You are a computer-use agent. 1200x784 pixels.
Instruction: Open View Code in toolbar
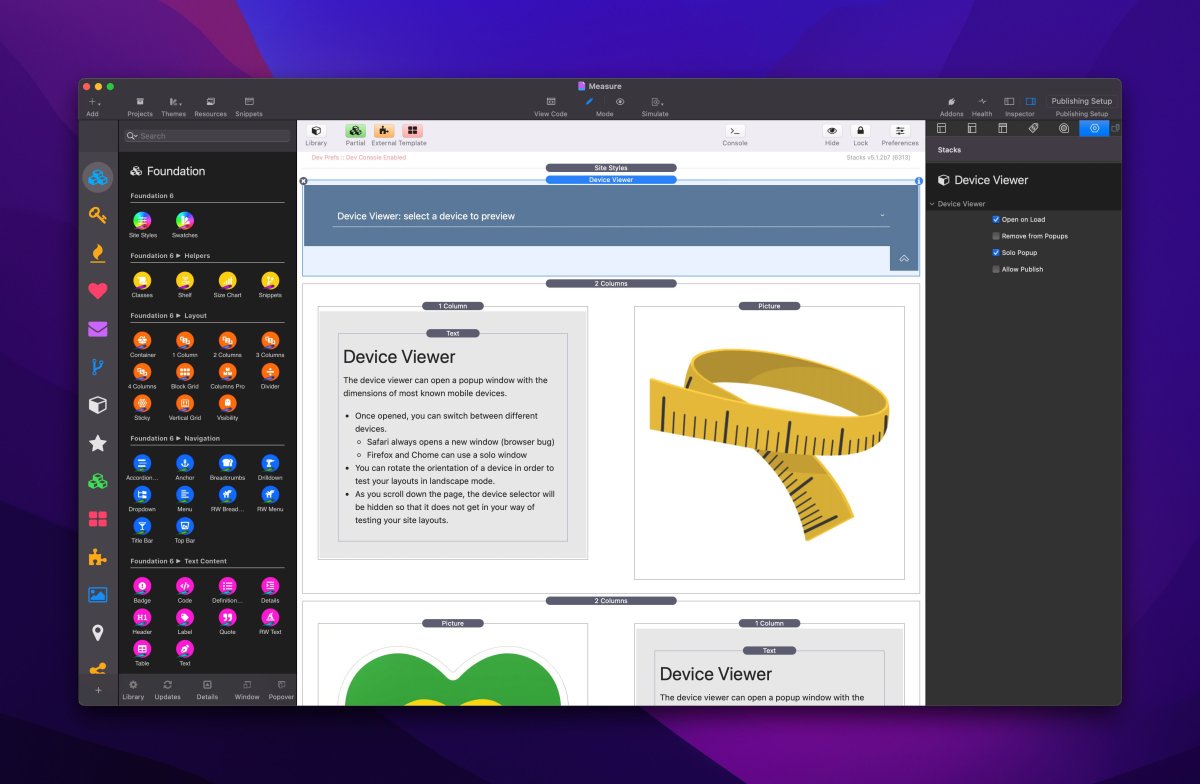[x=550, y=102]
